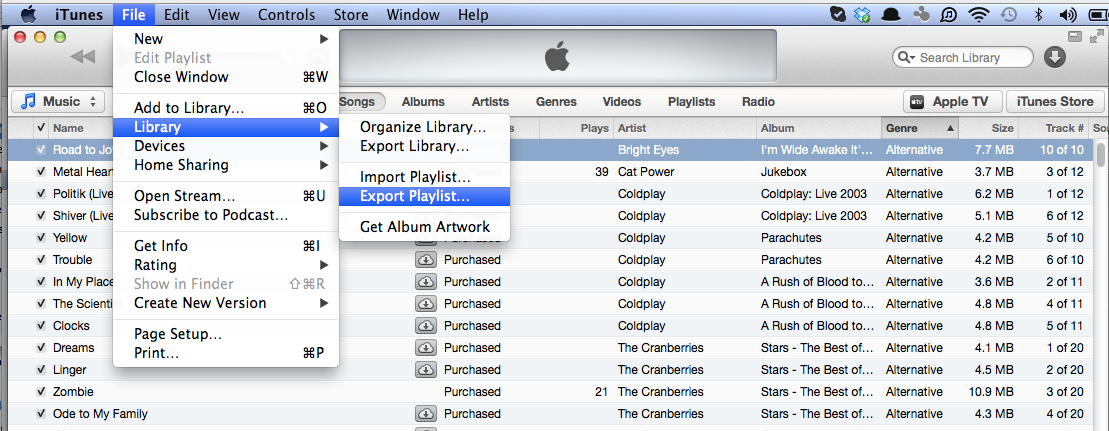Click the downloads arrow icon
1109x431 pixels.
pos(1055,57)
